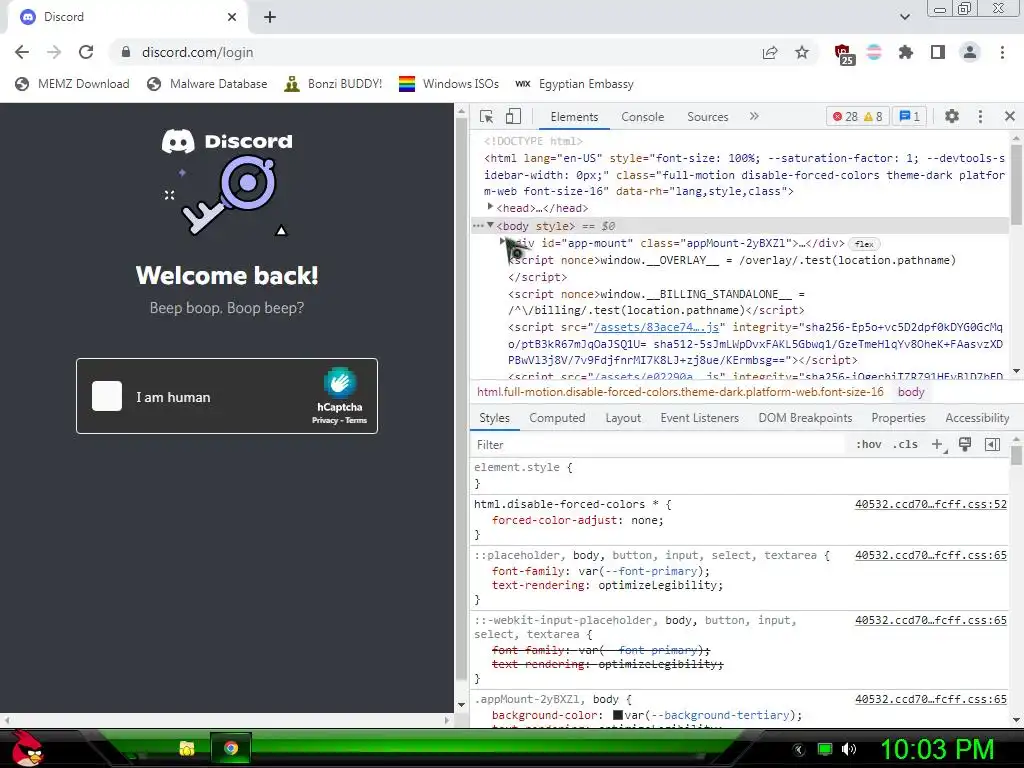
Task: Focus the styles Filter field
Action: 660,445
